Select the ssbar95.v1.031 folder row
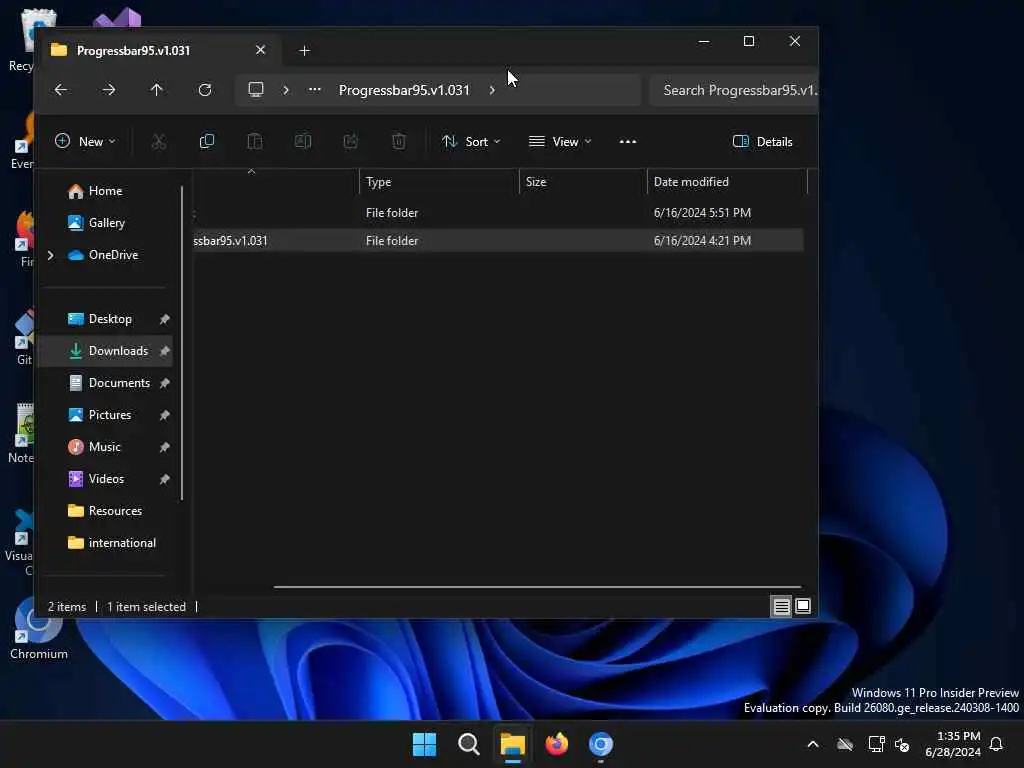 pyautogui.click(x=498, y=240)
